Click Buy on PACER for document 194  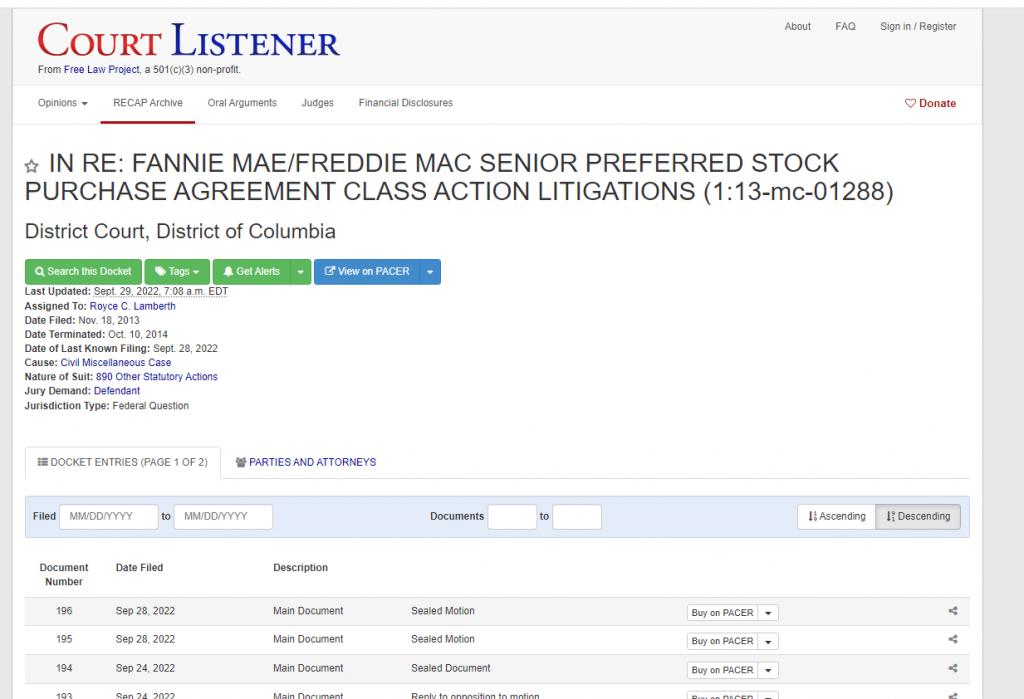click(722, 670)
